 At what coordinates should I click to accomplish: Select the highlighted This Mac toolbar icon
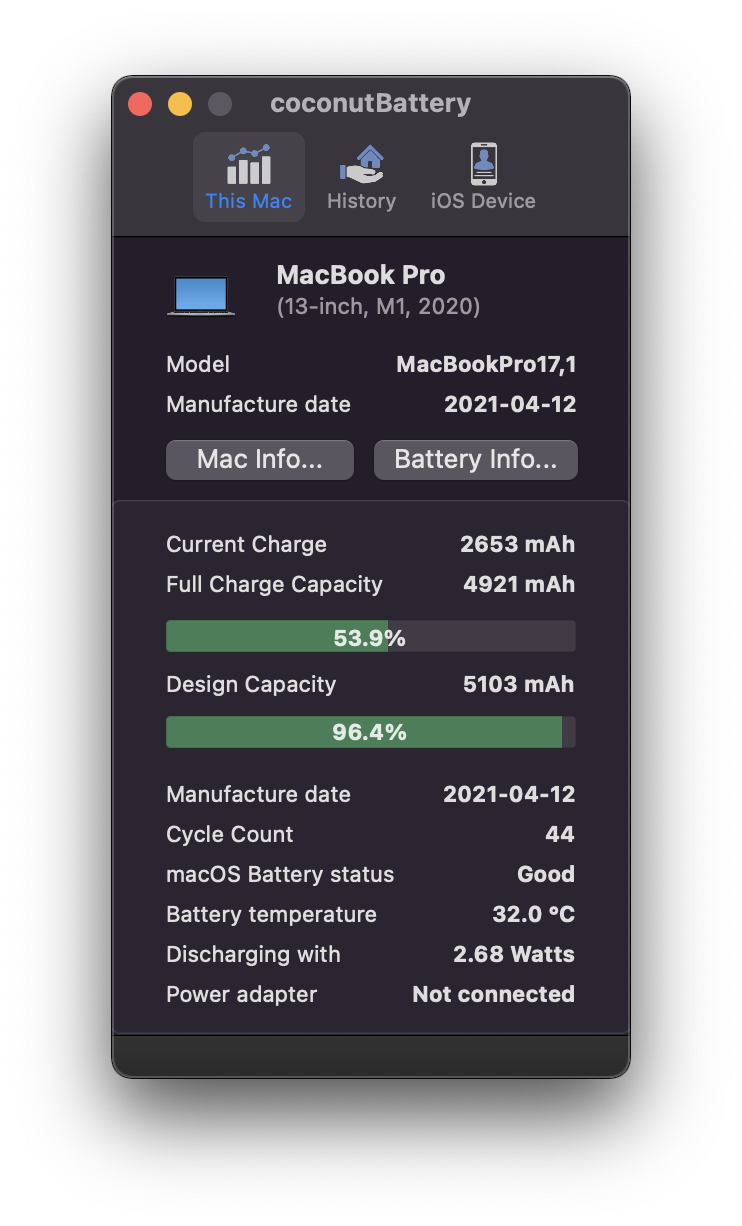[248, 165]
